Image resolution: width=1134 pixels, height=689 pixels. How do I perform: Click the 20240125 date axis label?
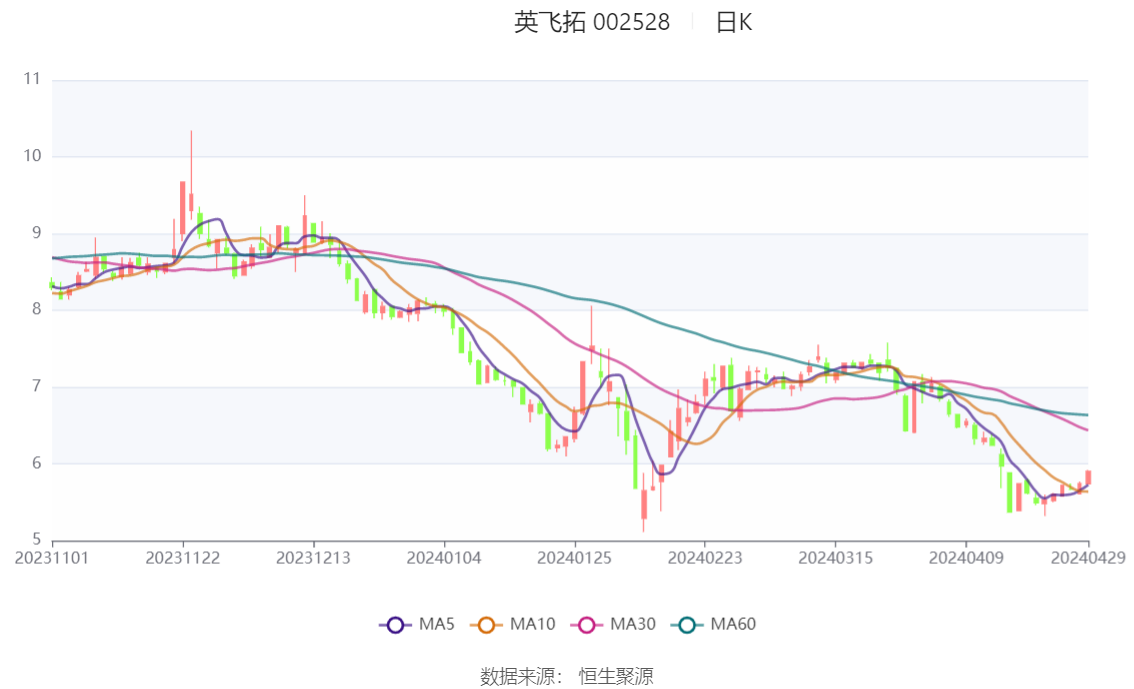click(x=574, y=558)
